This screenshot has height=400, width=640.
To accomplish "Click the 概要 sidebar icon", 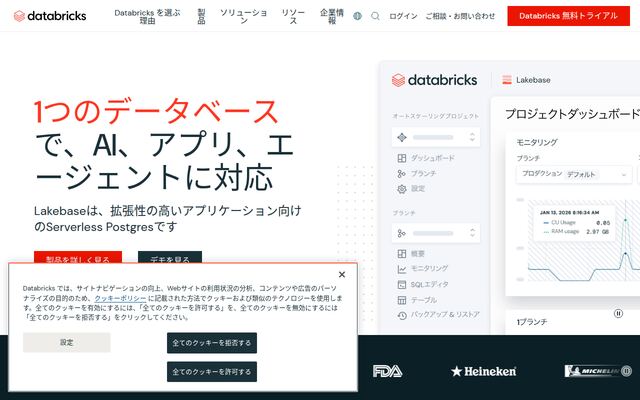I will point(402,254).
